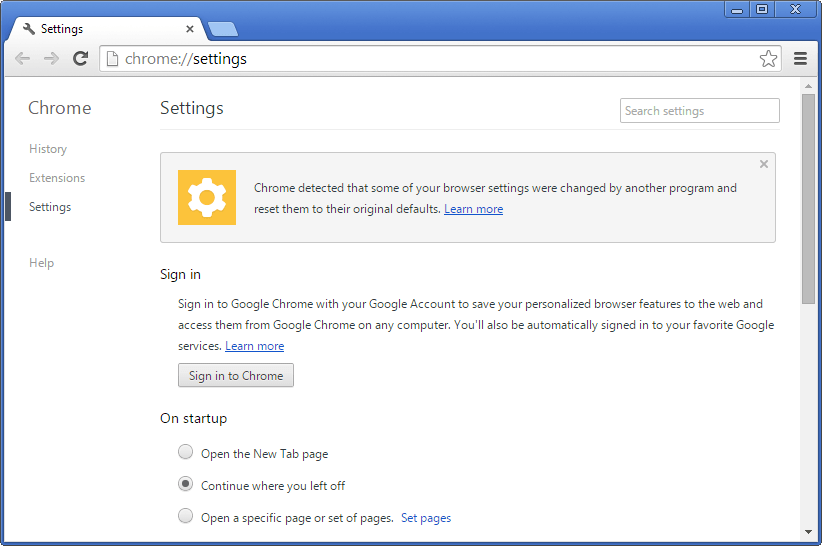Open the Chrome hamburger menu

click(800, 59)
